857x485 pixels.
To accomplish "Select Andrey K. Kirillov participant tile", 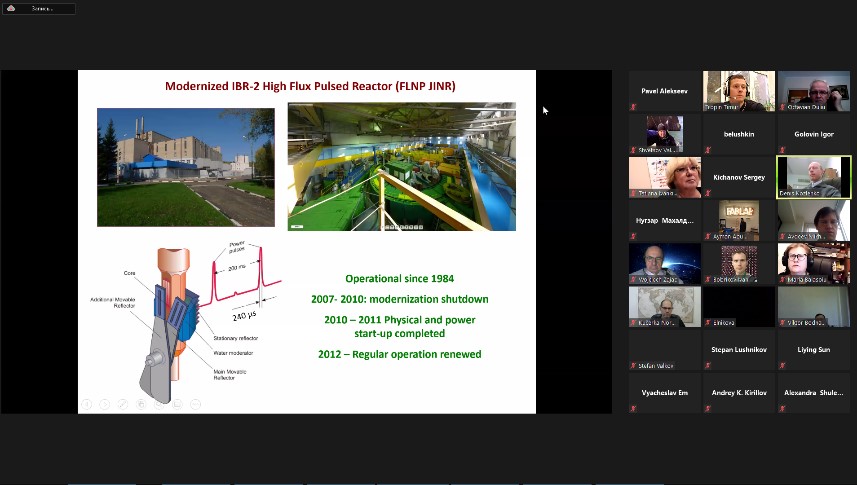I will click(739, 393).
